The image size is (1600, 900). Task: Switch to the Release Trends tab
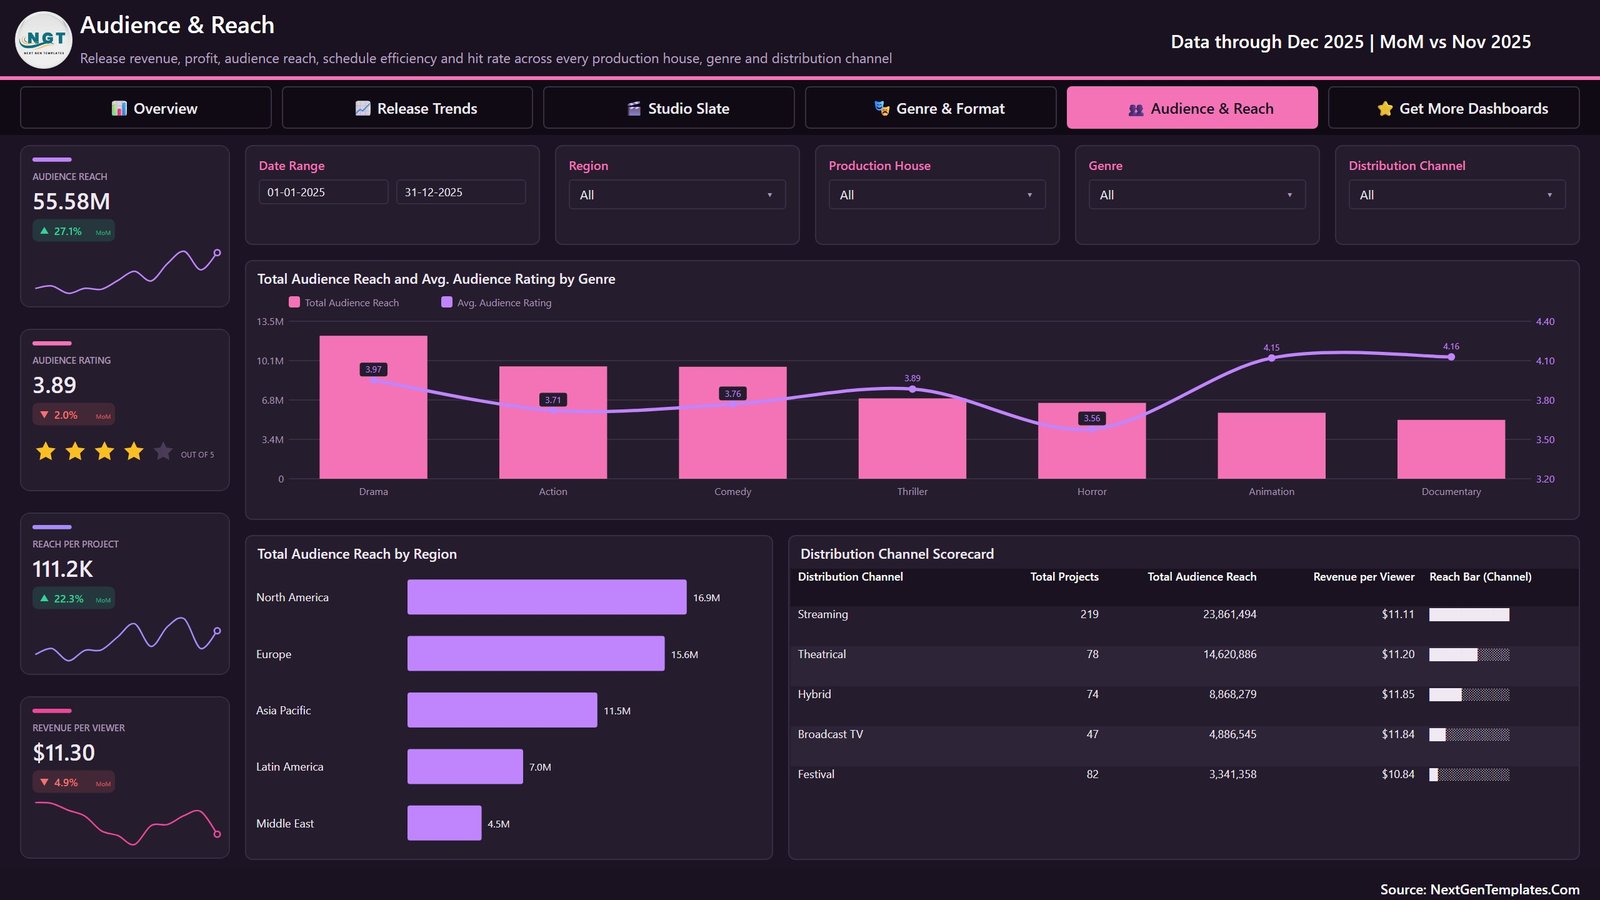[x=407, y=108]
